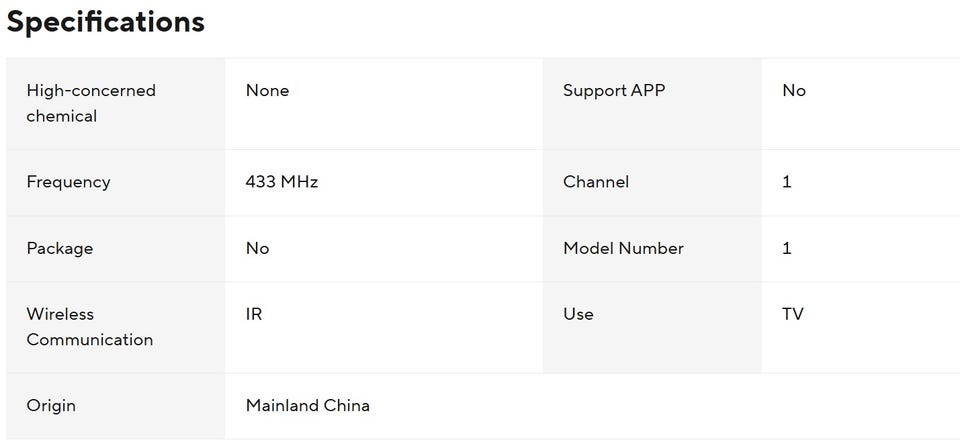Click the 433 MHz value

[x=282, y=182]
